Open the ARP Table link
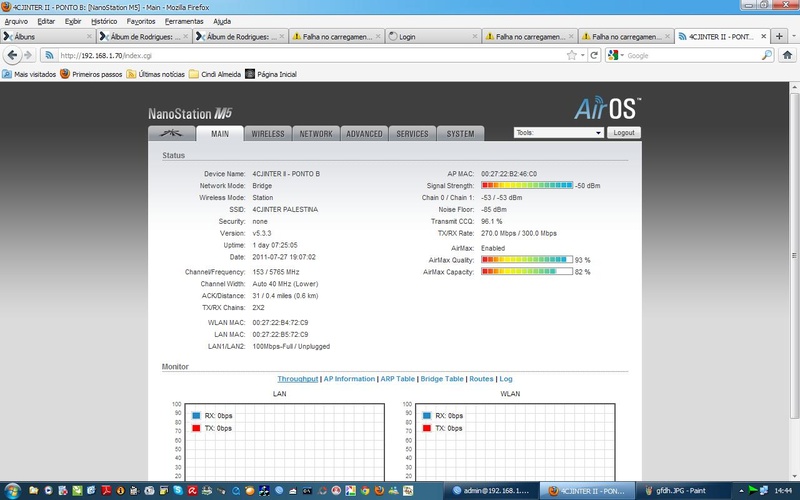The height and width of the screenshot is (500, 800). click(x=397, y=379)
